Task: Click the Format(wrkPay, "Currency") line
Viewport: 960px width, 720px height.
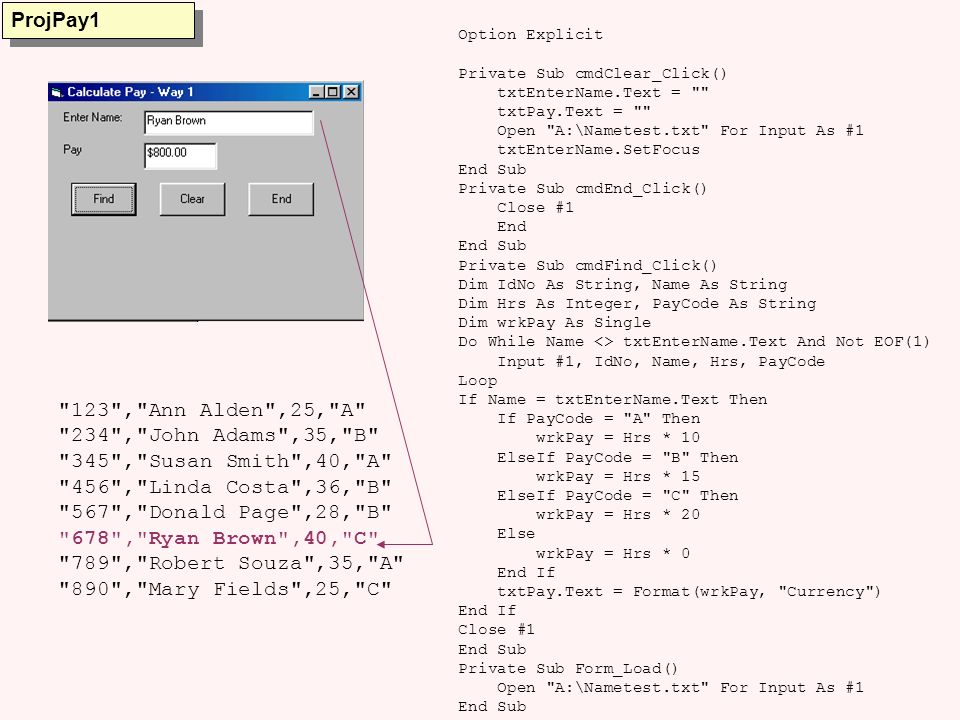Action: (689, 591)
